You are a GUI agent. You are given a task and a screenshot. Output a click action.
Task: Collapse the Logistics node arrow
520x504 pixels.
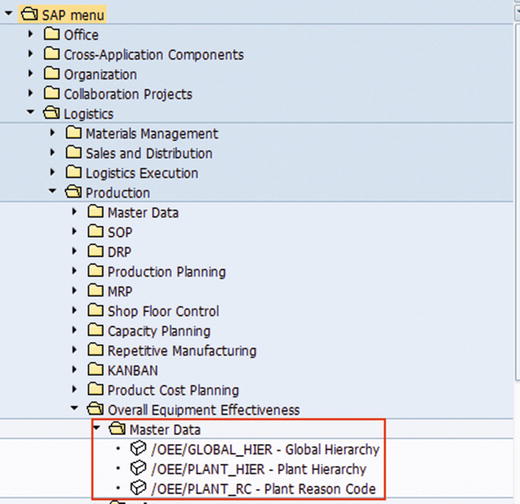(31, 112)
